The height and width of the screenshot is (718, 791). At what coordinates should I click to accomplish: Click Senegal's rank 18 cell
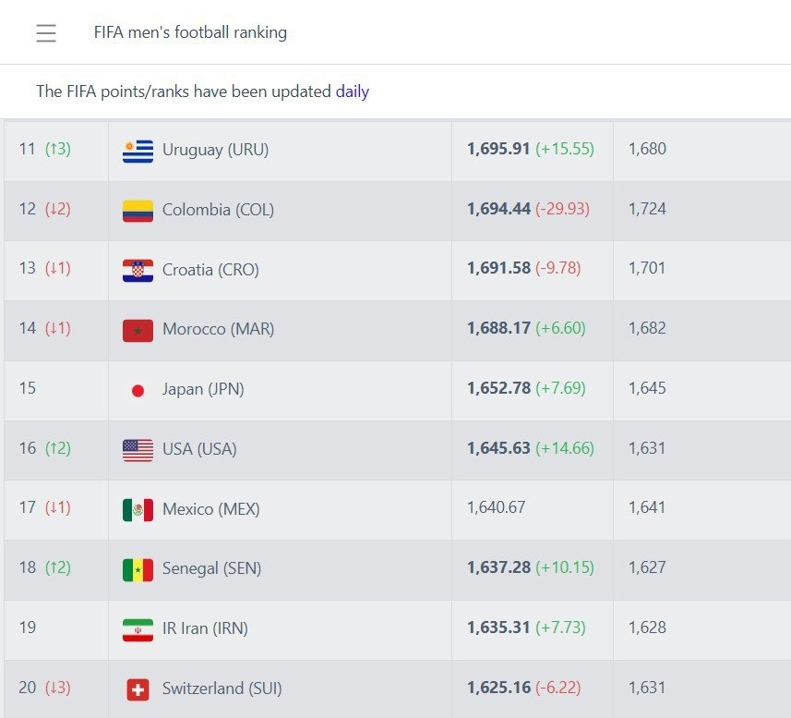44,567
